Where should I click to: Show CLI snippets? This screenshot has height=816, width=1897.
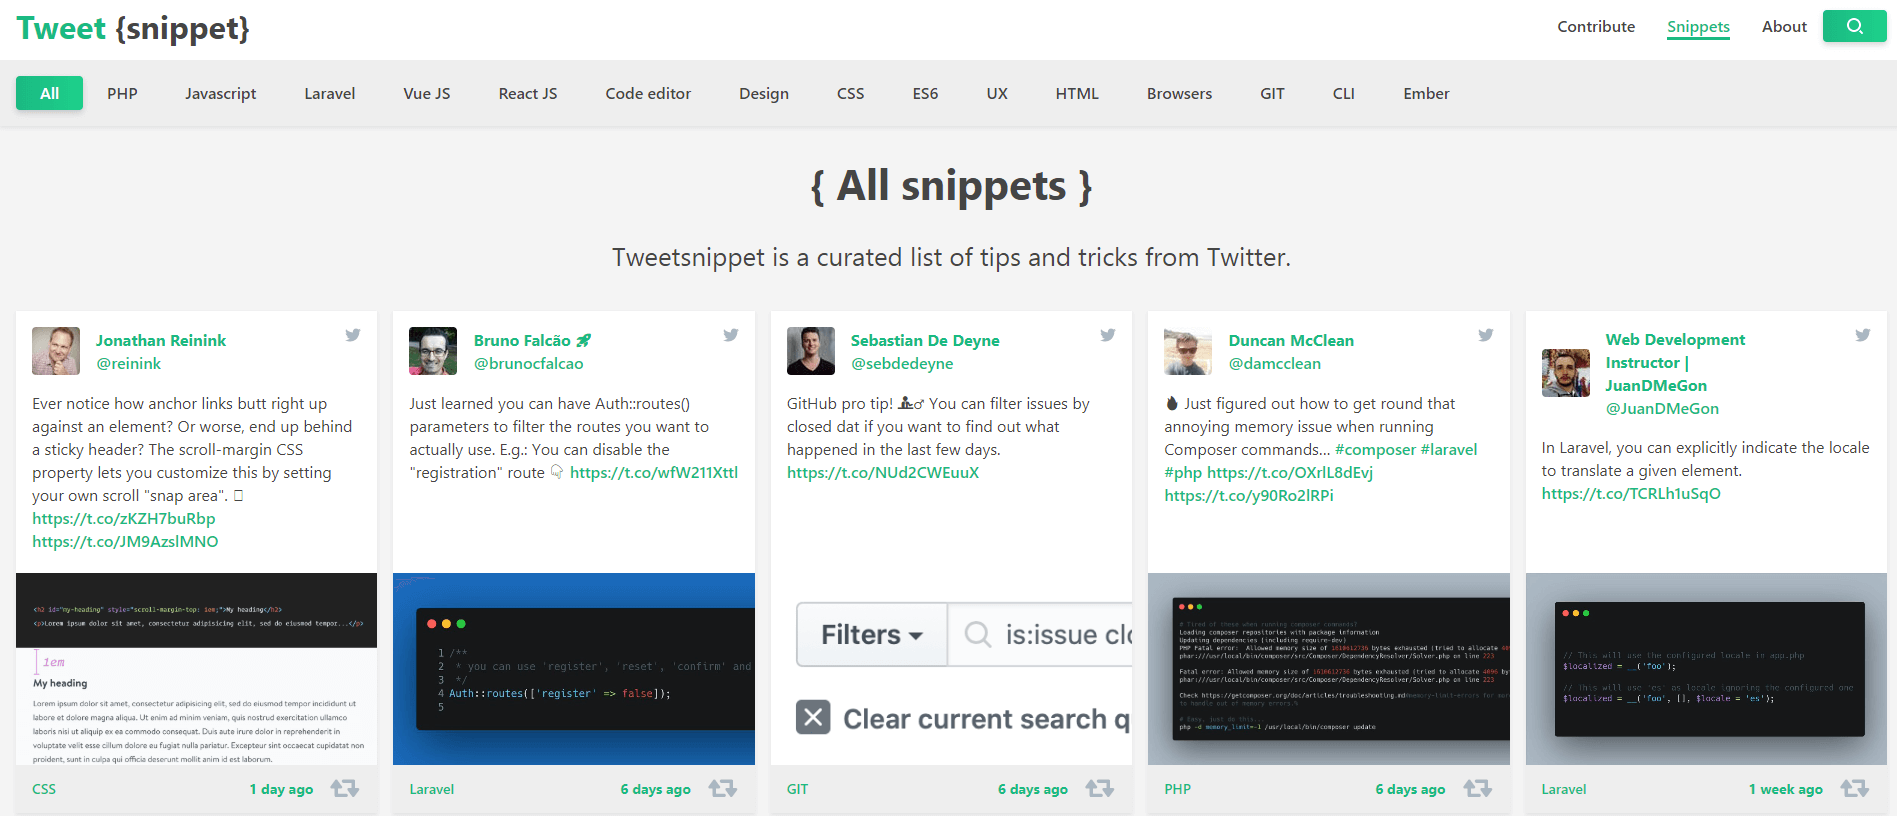[x=1344, y=93]
